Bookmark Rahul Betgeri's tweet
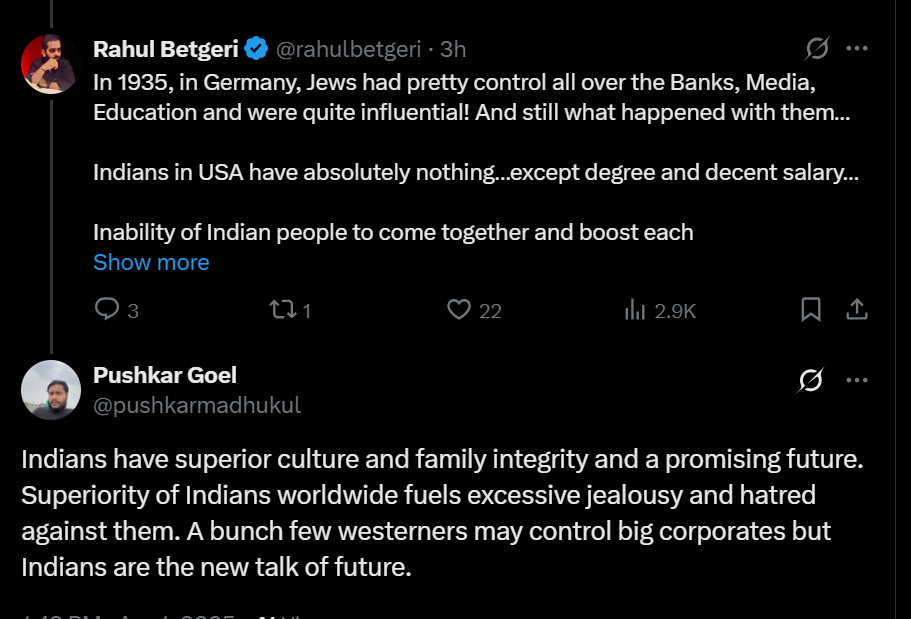 pos(811,310)
